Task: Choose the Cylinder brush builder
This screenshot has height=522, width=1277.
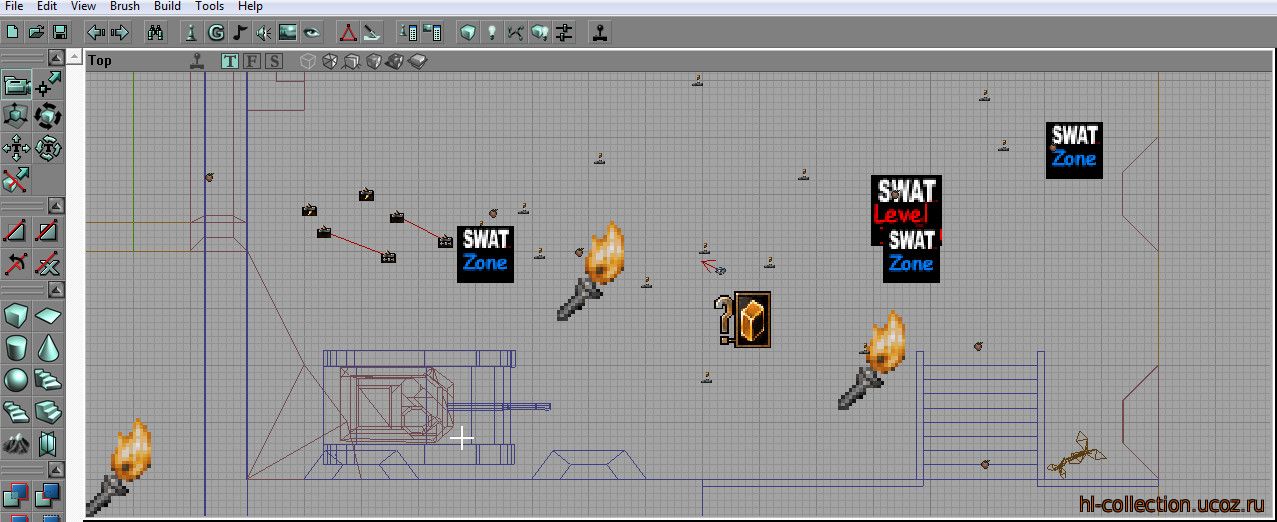Action: 16,348
